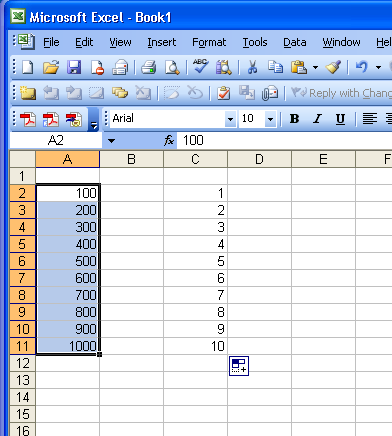392x436 pixels.
Task: Click the Permission icon with red stop sign
Action: click(x=97, y=68)
